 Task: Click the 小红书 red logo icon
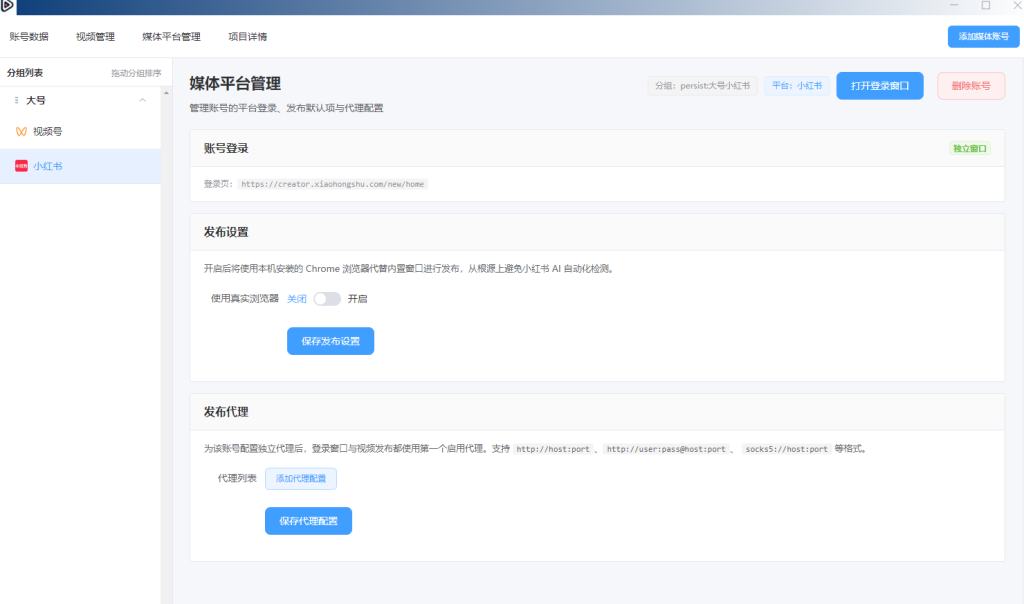22,166
